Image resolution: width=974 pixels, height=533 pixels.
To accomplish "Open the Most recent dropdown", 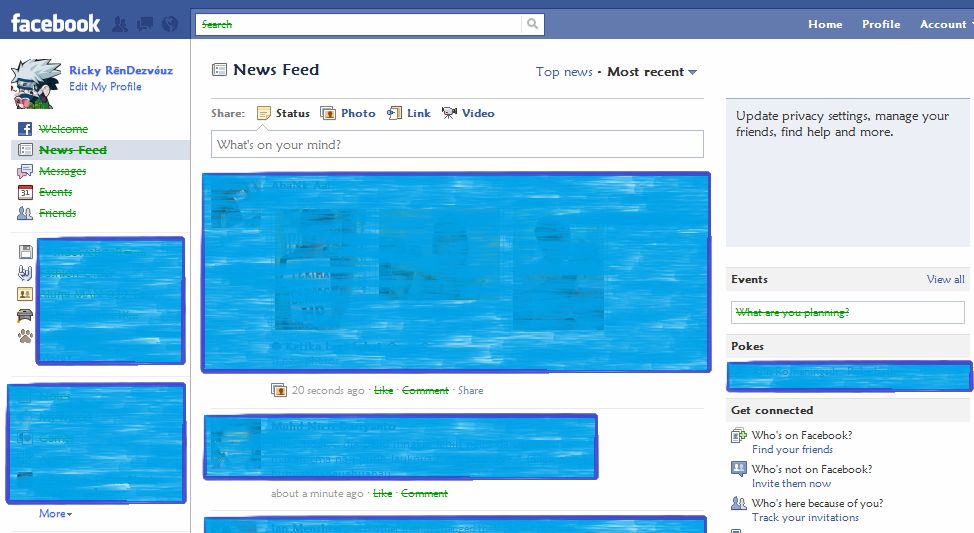I will pos(652,72).
